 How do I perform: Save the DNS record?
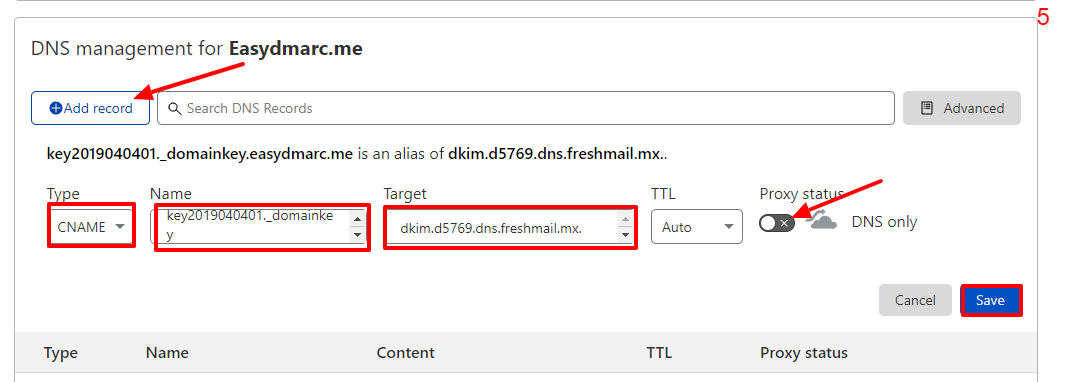(991, 300)
